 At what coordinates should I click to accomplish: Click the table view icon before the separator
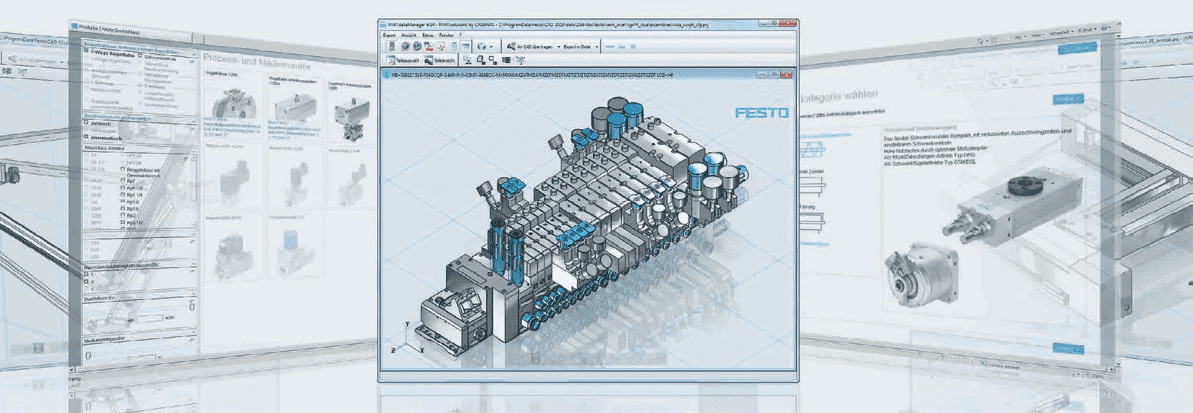pos(466,46)
